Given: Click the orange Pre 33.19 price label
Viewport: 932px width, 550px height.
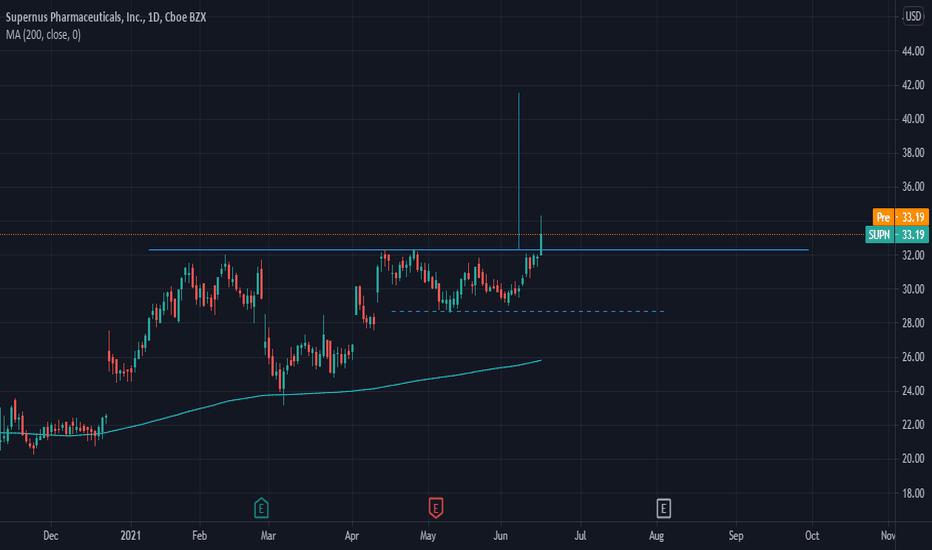Looking at the screenshot, I should click(x=900, y=217).
